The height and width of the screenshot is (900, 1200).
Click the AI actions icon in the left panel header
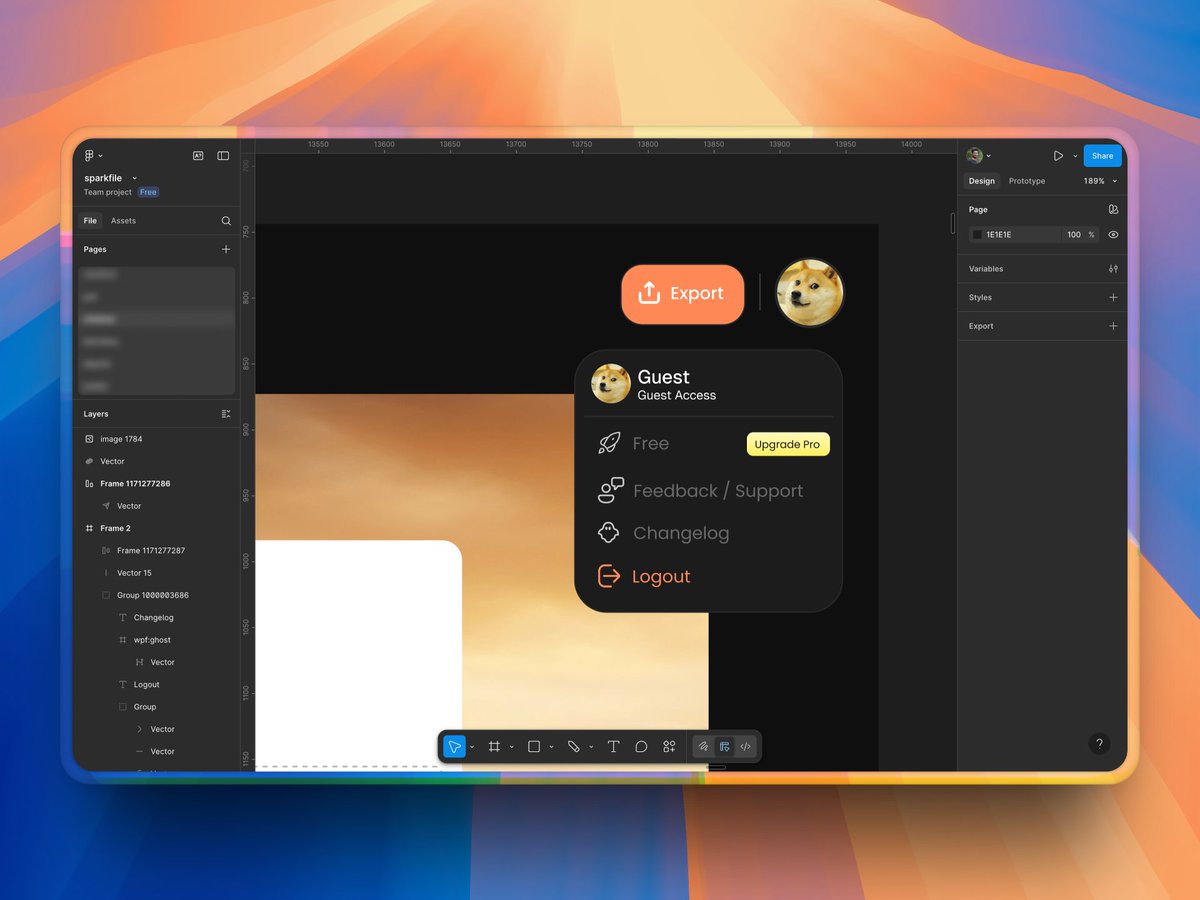tap(198, 156)
